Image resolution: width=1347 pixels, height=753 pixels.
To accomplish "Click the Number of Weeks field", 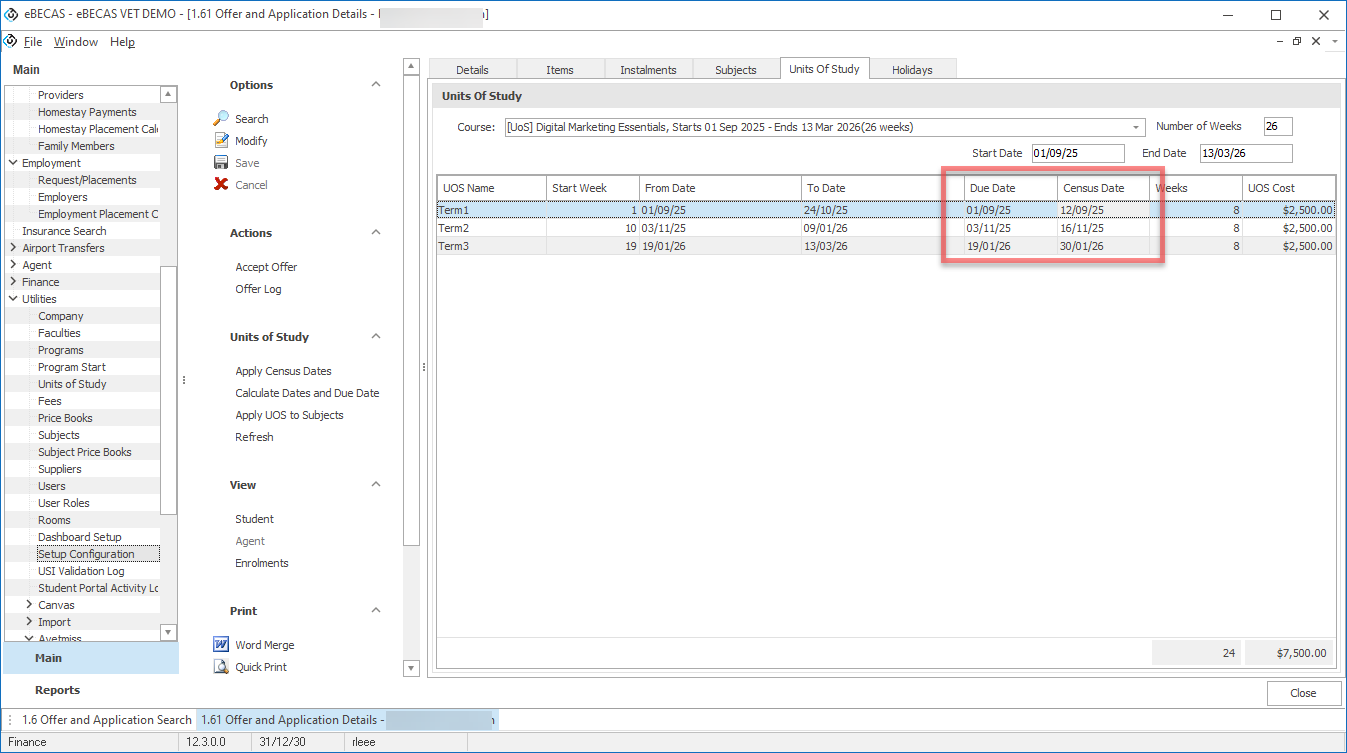I will click(1277, 127).
